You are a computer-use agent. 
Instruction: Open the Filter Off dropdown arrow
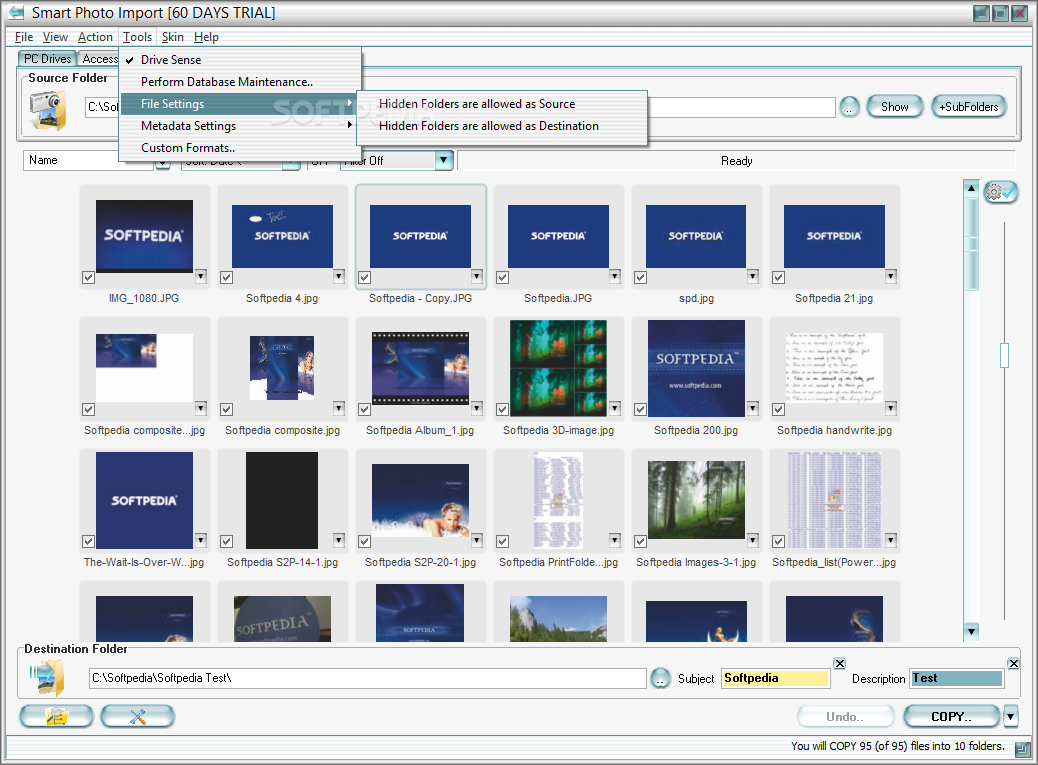point(444,160)
